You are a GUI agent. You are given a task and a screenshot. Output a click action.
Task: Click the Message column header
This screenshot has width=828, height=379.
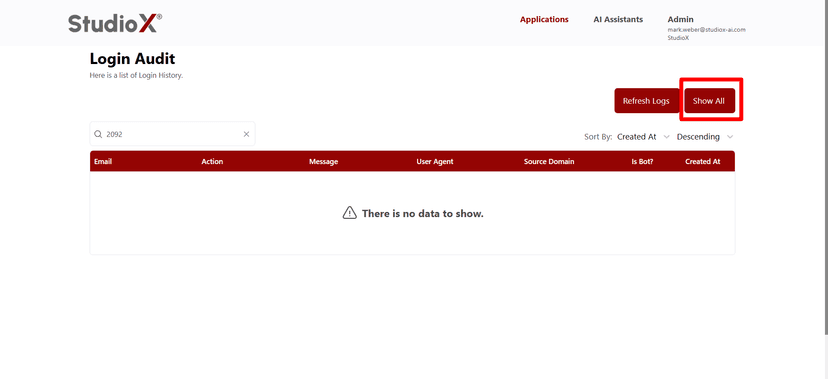click(323, 162)
